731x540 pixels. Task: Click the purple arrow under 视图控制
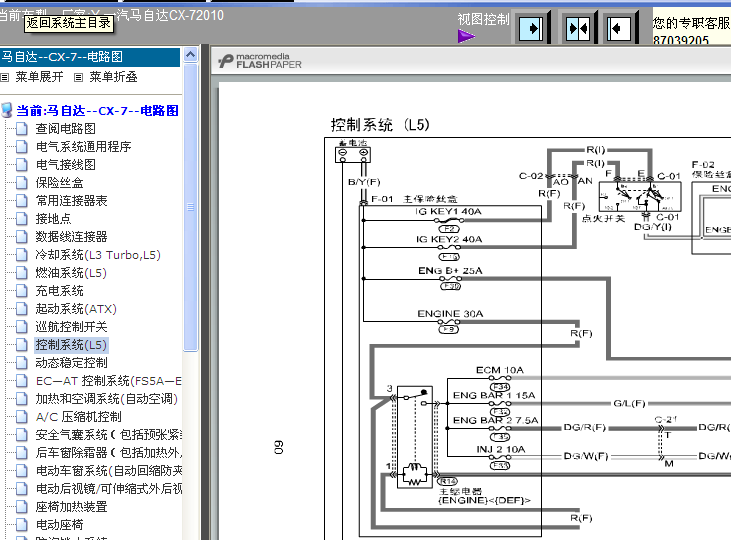[x=466, y=36]
